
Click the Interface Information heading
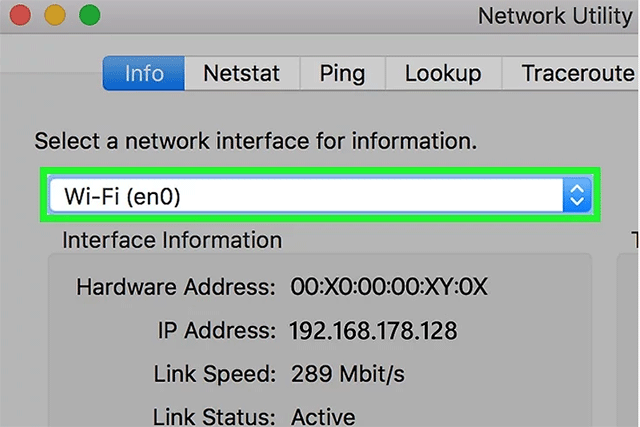172,240
